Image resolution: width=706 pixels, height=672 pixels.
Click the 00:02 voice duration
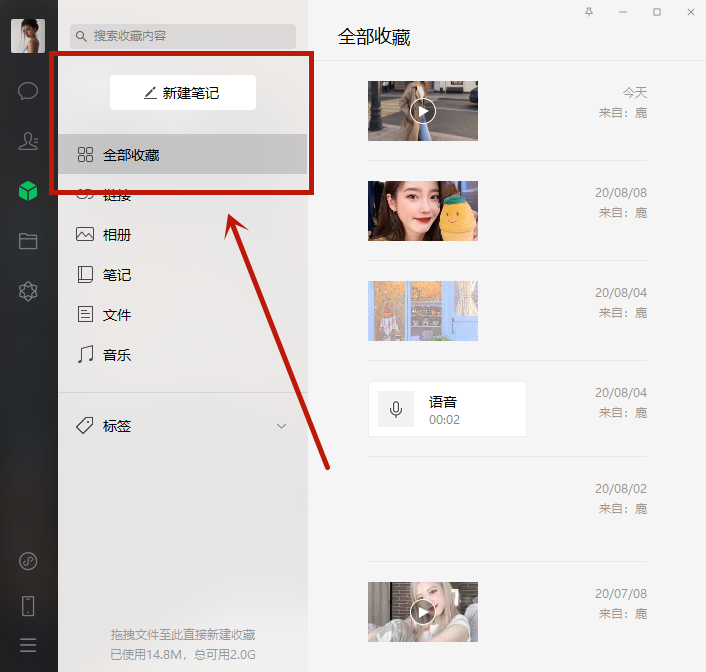coord(444,420)
